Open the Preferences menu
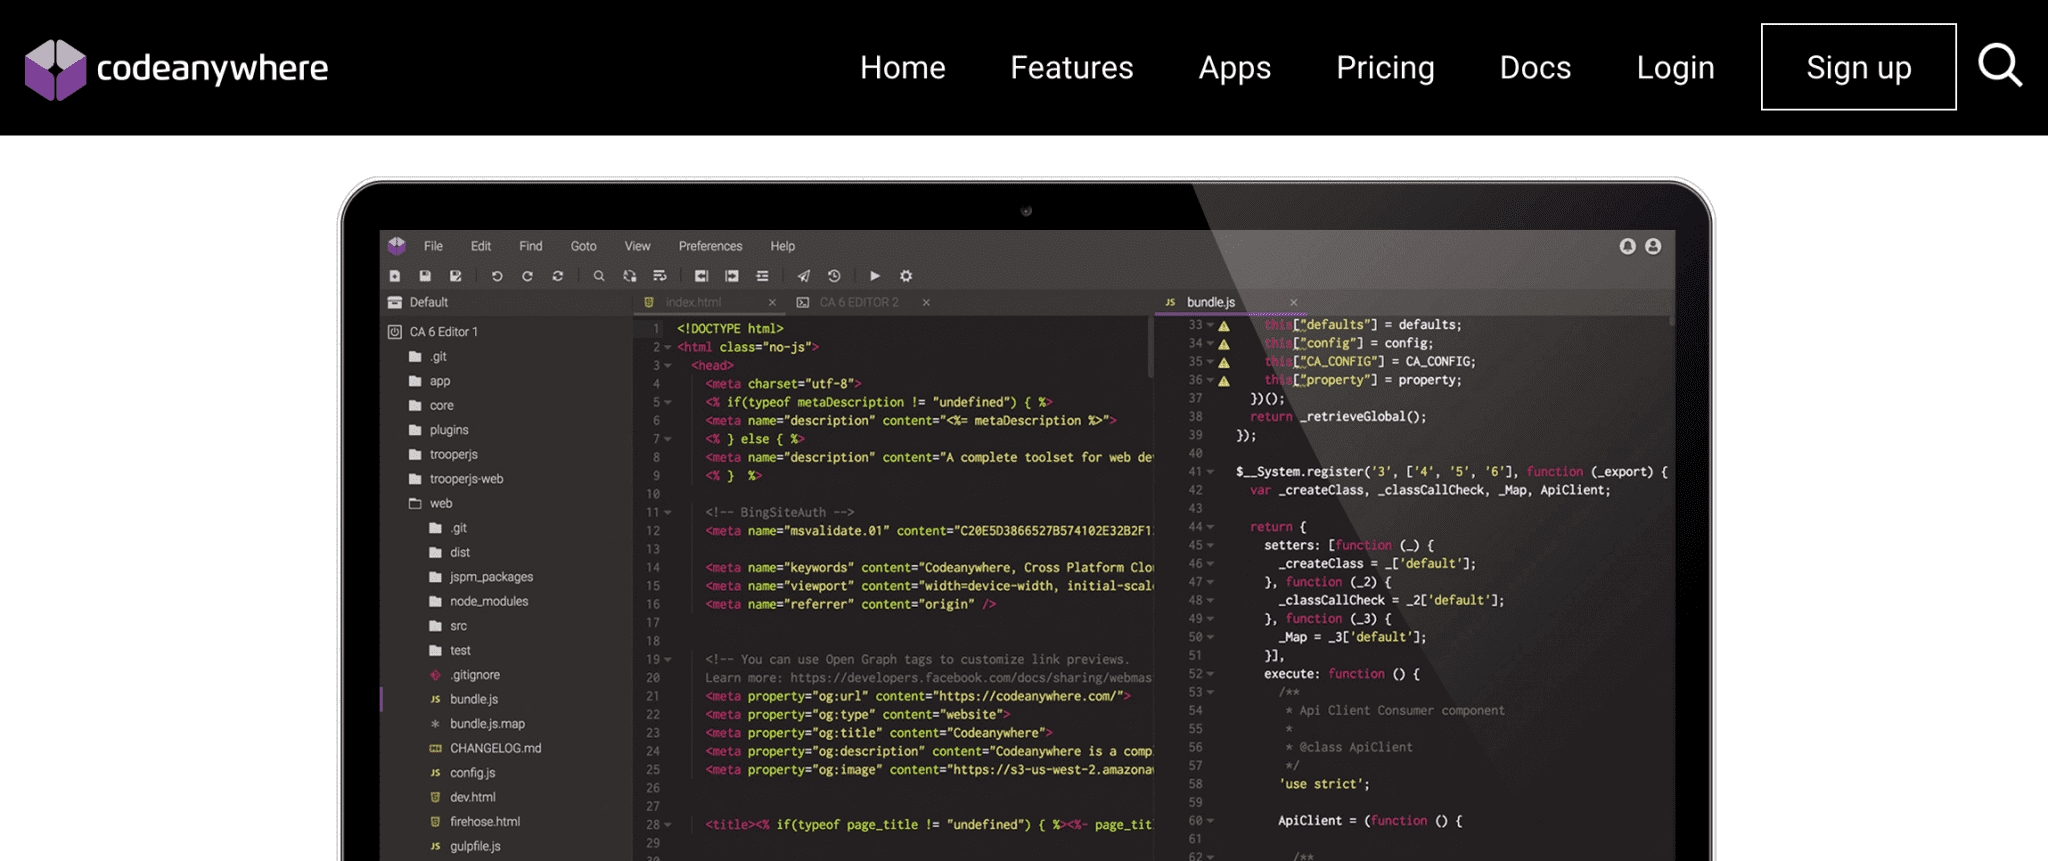 [711, 246]
